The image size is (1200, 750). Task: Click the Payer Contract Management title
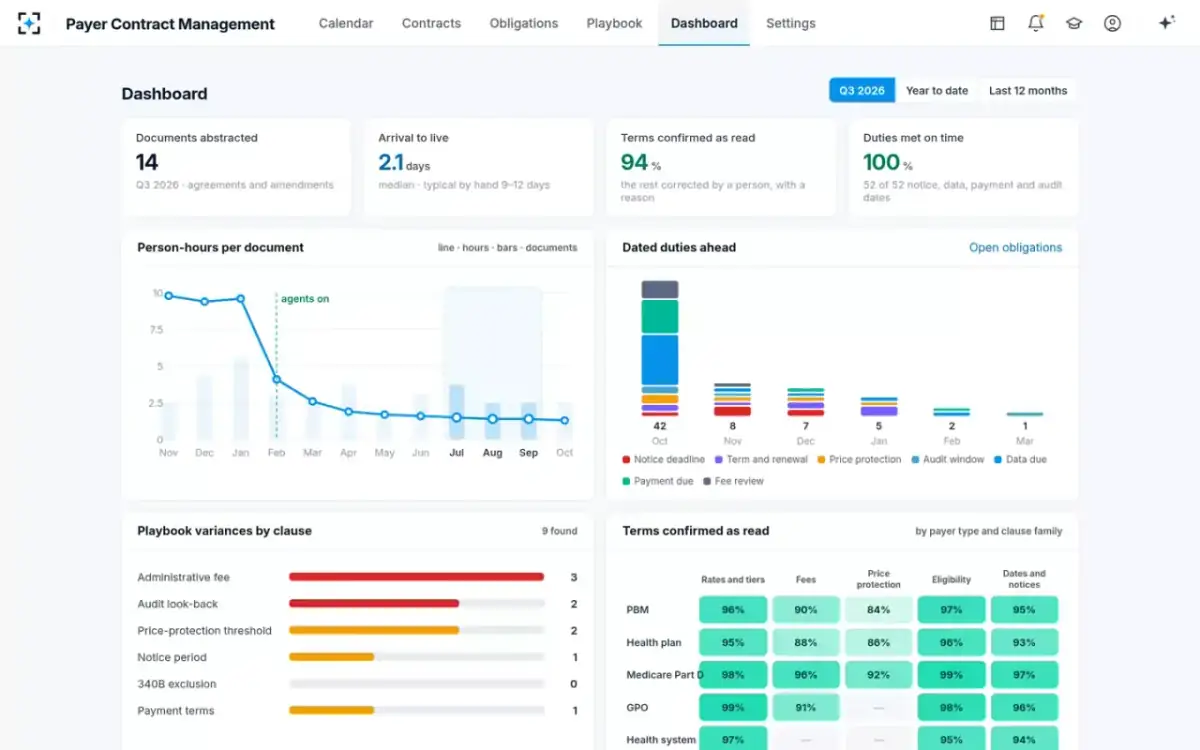coord(170,24)
